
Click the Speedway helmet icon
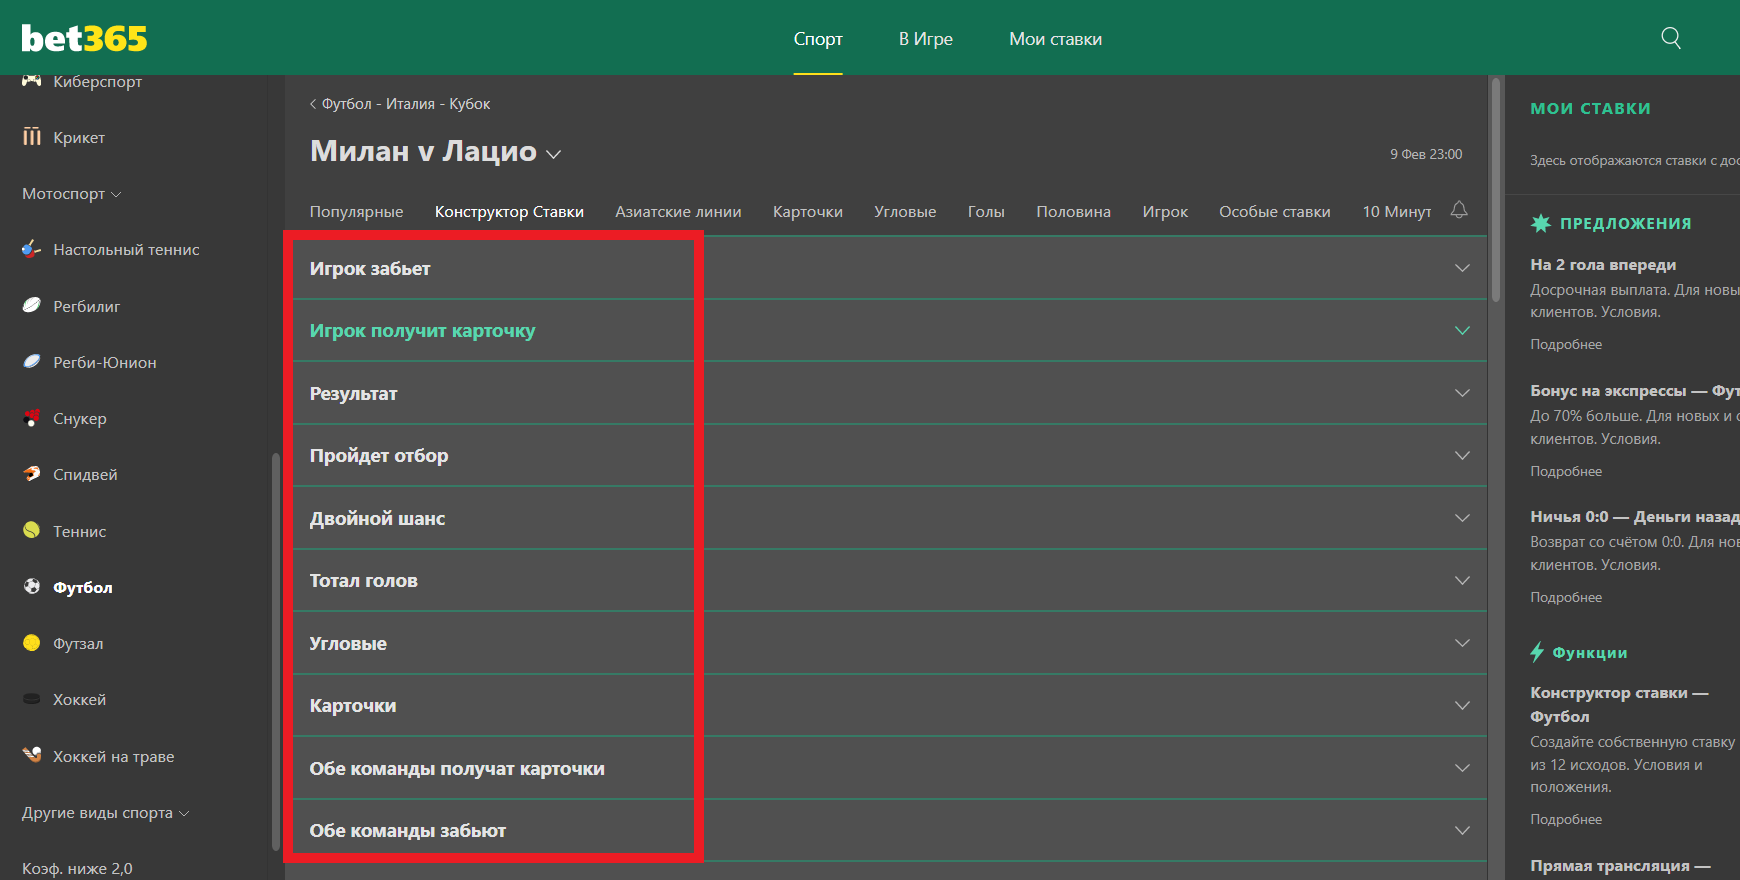32,474
